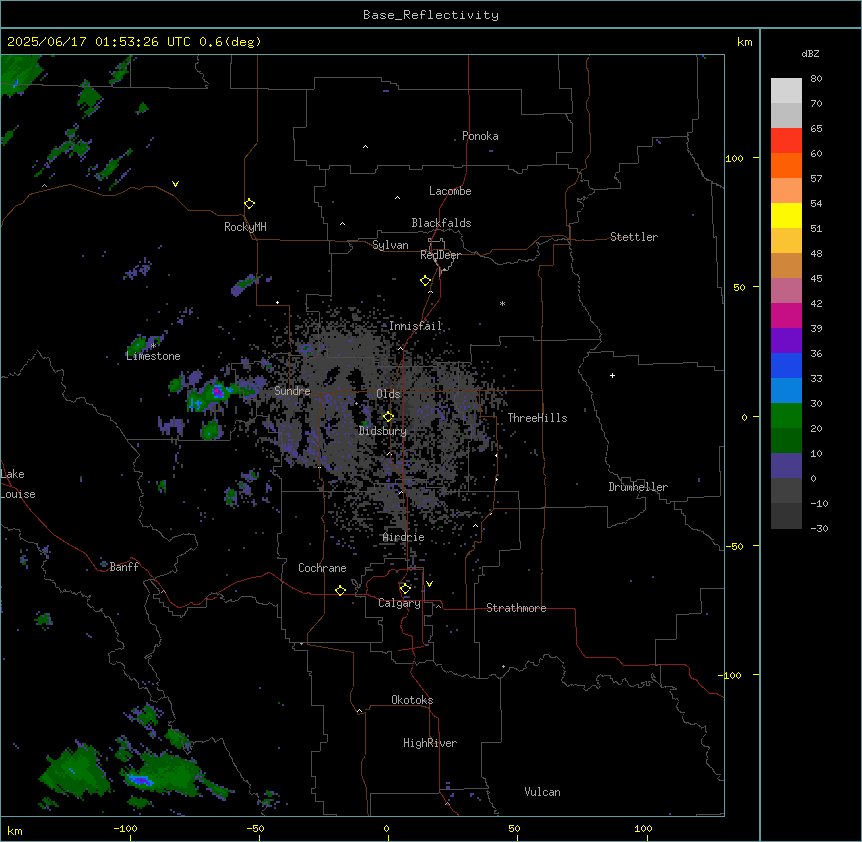Image resolution: width=862 pixels, height=842 pixels.
Task: Select the violet 39 dBZ legend swatch
Action: 786,341
